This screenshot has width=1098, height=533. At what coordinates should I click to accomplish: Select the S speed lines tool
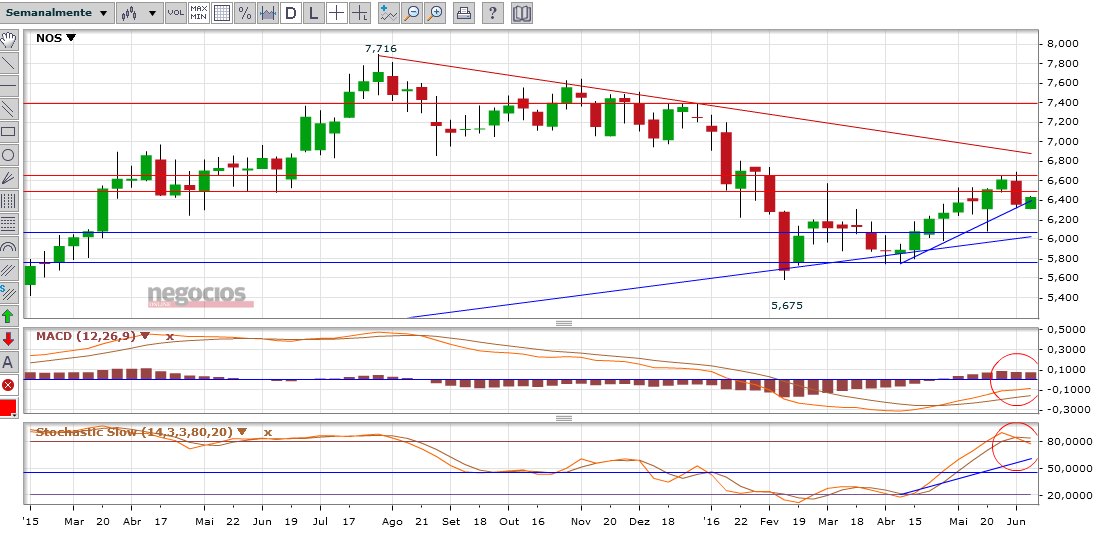[8, 293]
